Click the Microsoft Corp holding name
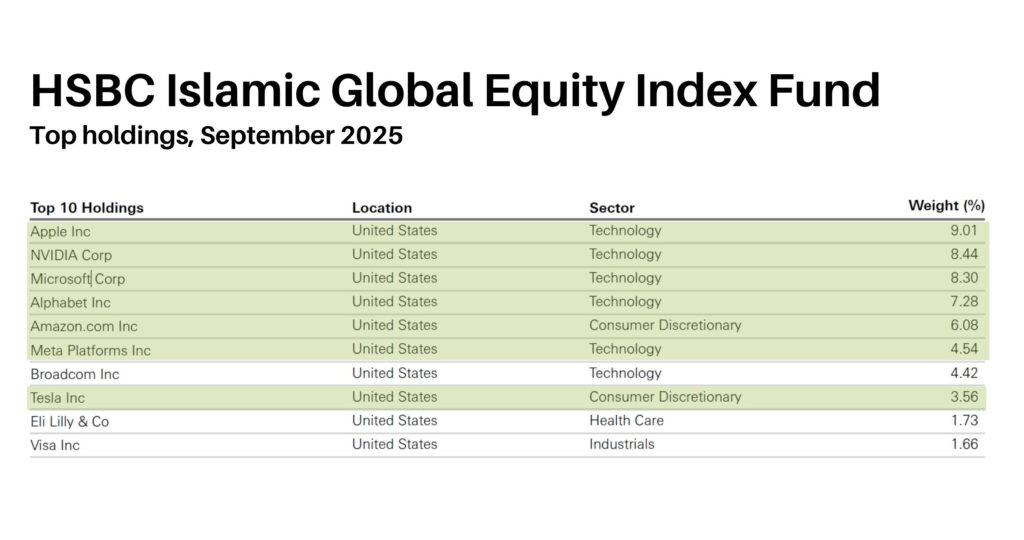The image size is (1024, 540). pyautogui.click(x=78, y=279)
